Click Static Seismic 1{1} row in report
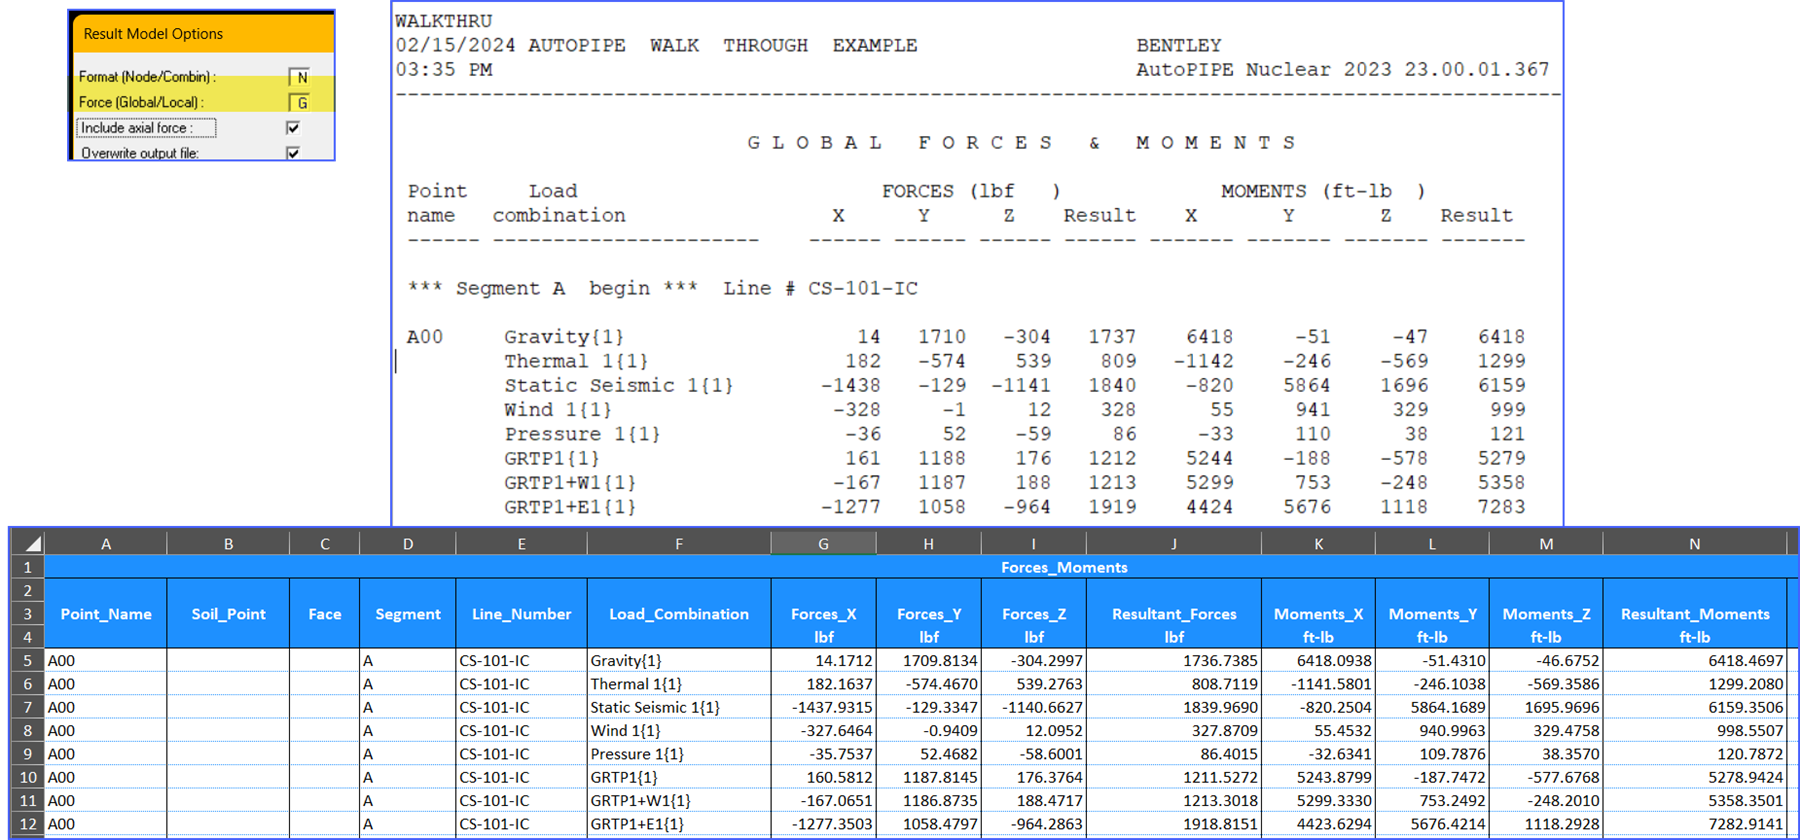This screenshot has height=840, width=1800. point(966,385)
